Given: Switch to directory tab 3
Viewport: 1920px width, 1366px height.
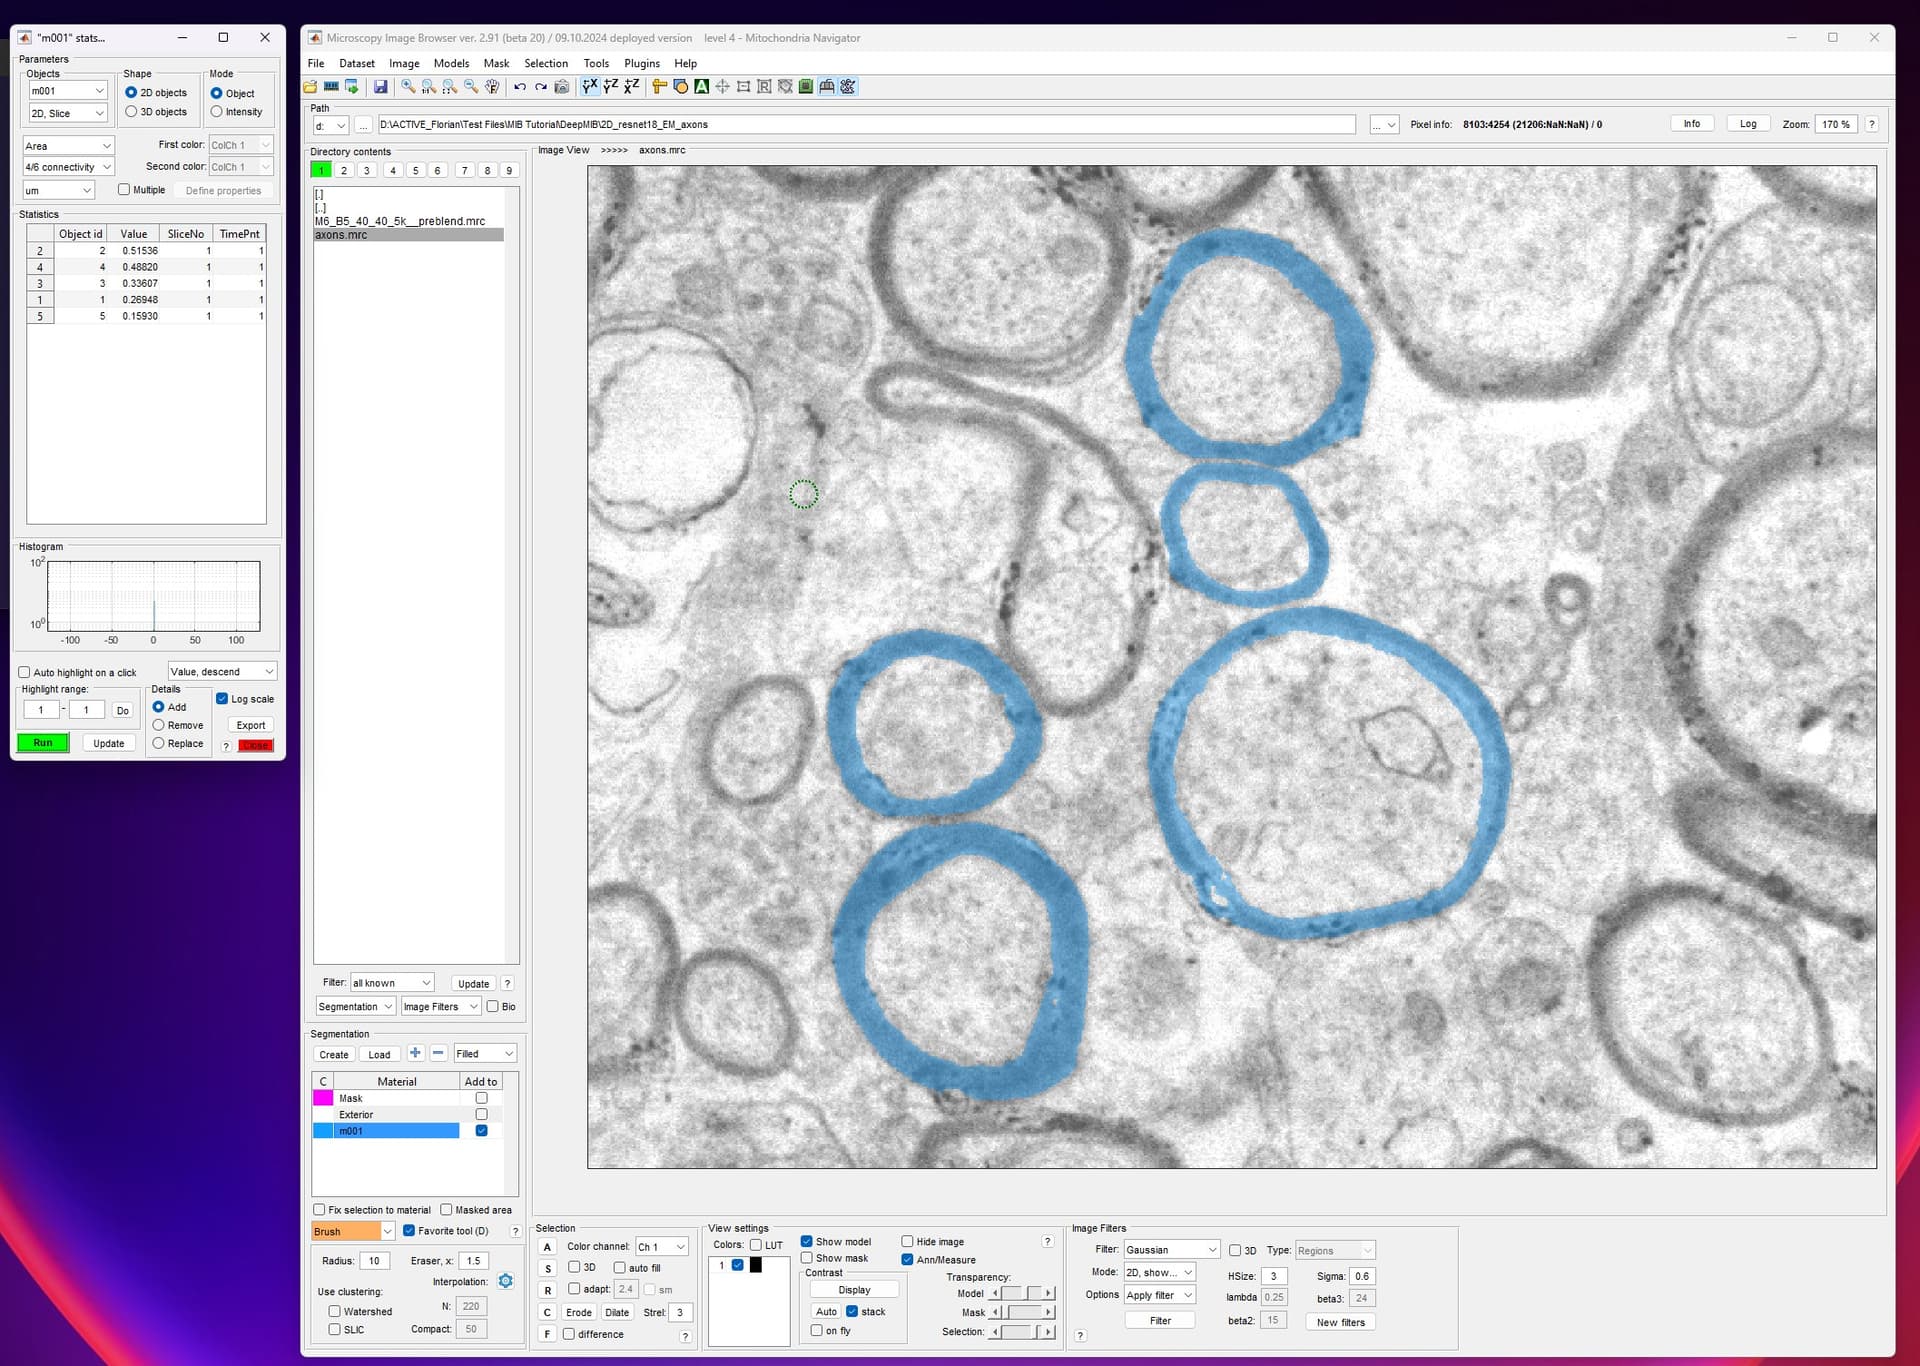Looking at the screenshot, I should 366,170.
